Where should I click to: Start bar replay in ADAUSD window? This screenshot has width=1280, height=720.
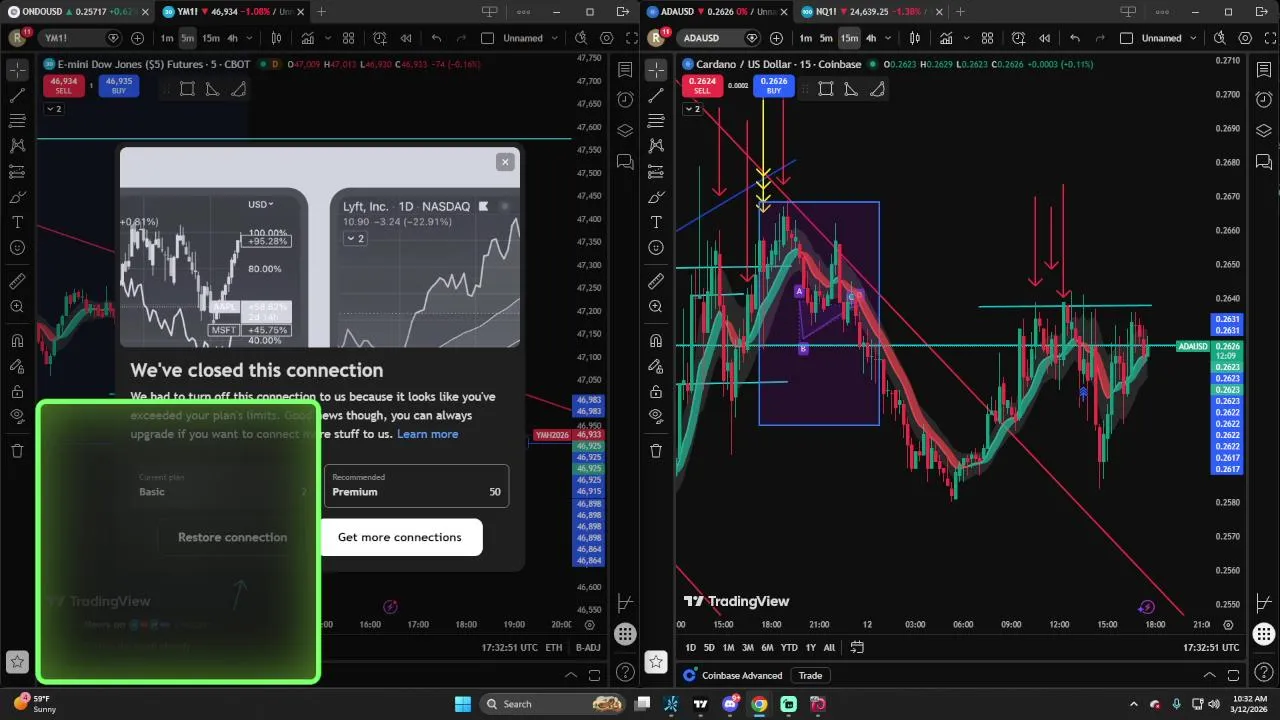[x=1045, y=38]
